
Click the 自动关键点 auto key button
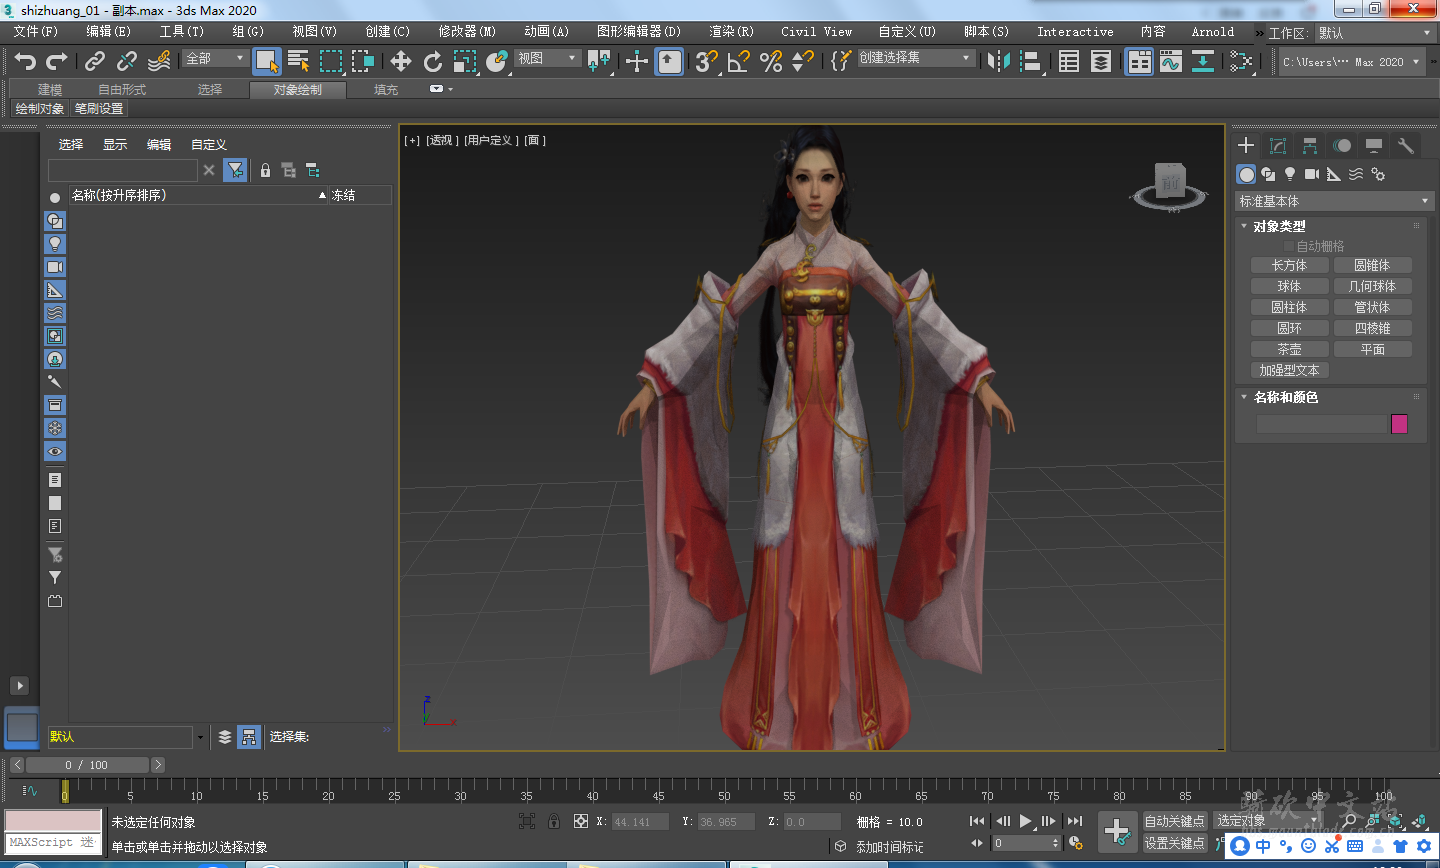pos(1175,821)
